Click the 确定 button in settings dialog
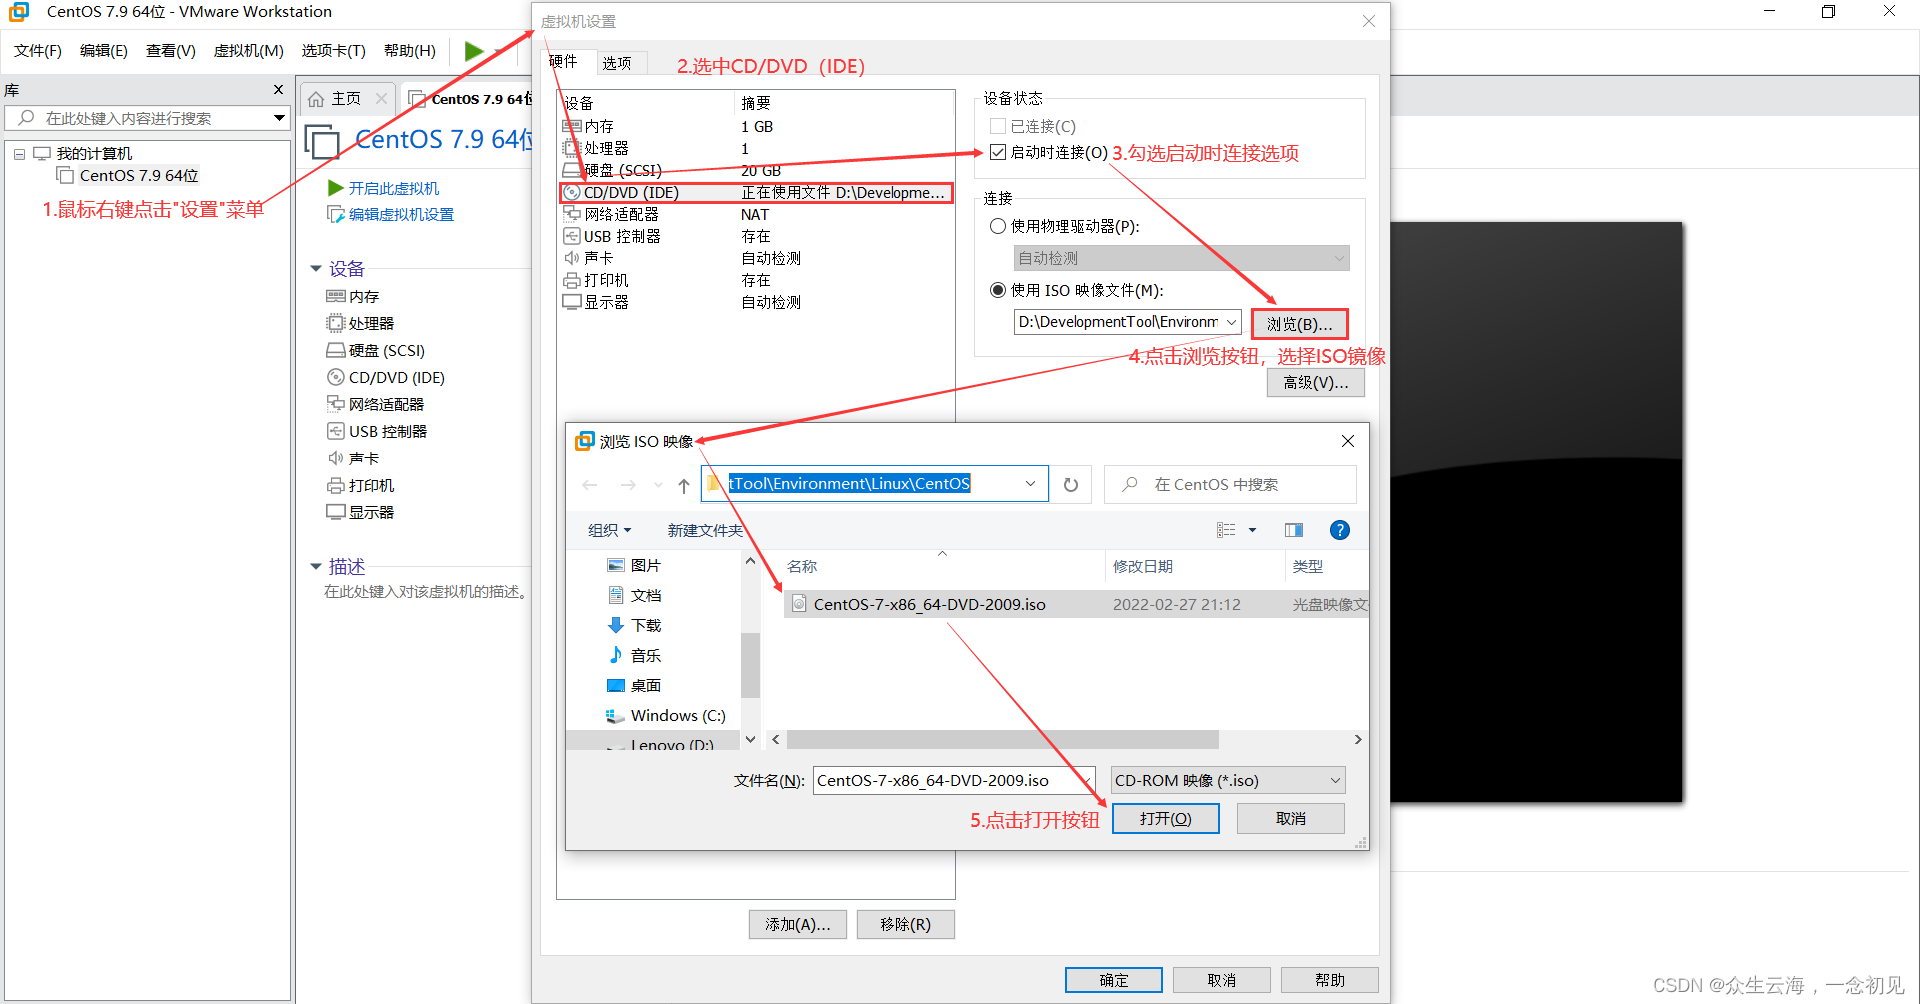The image size is (1920, 1004). coord(1114,980)
